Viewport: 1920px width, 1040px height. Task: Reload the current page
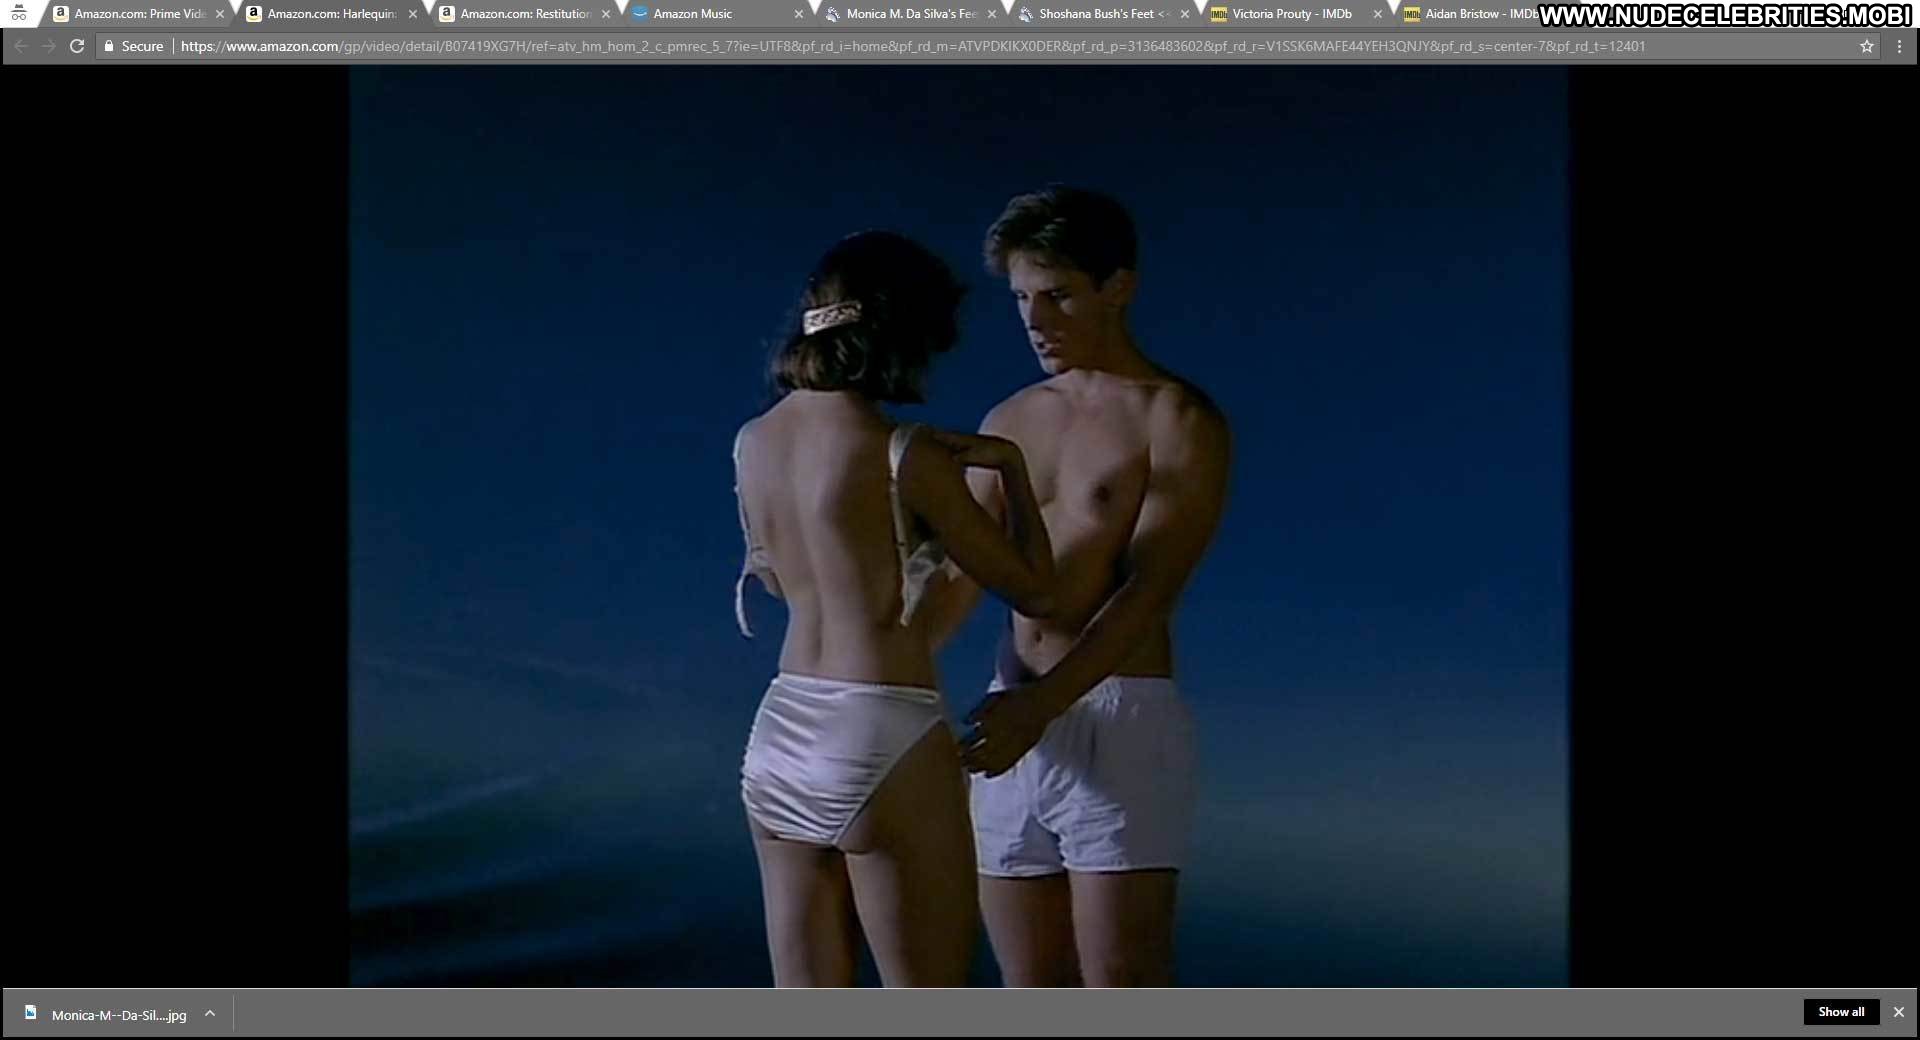point(77,46)
